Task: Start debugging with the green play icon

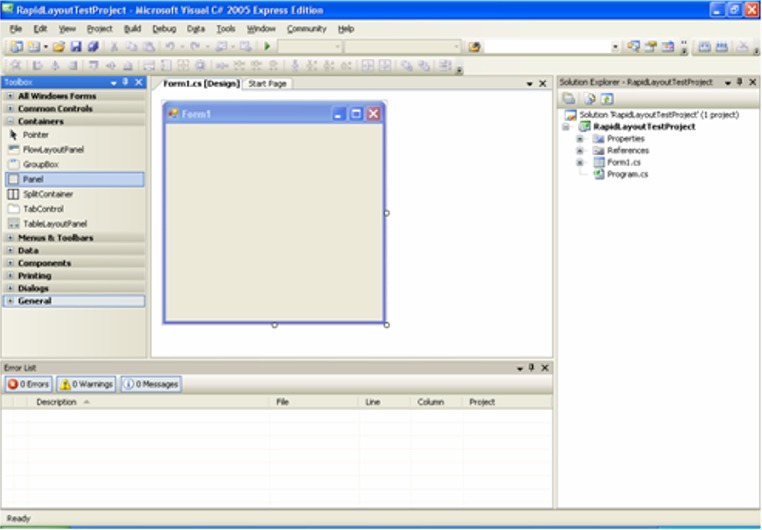Action: point(267,47)
